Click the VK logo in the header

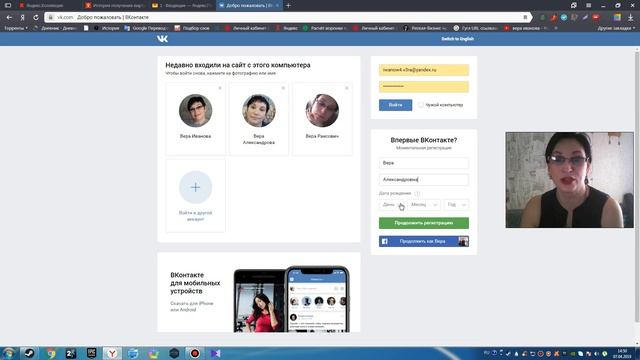pyautogui.click(x=162, y=39)
